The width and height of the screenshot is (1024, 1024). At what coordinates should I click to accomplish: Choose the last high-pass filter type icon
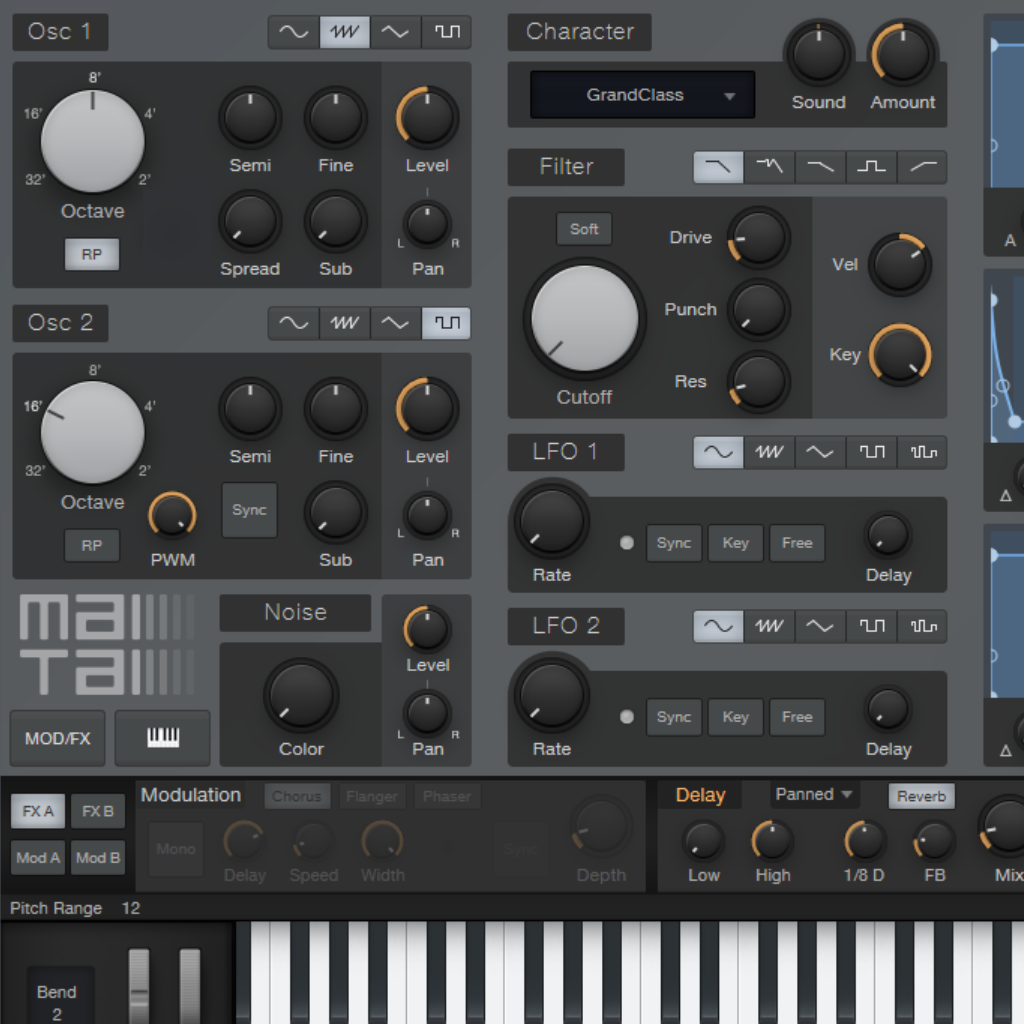pyautogui.click(x=923, y=167)
